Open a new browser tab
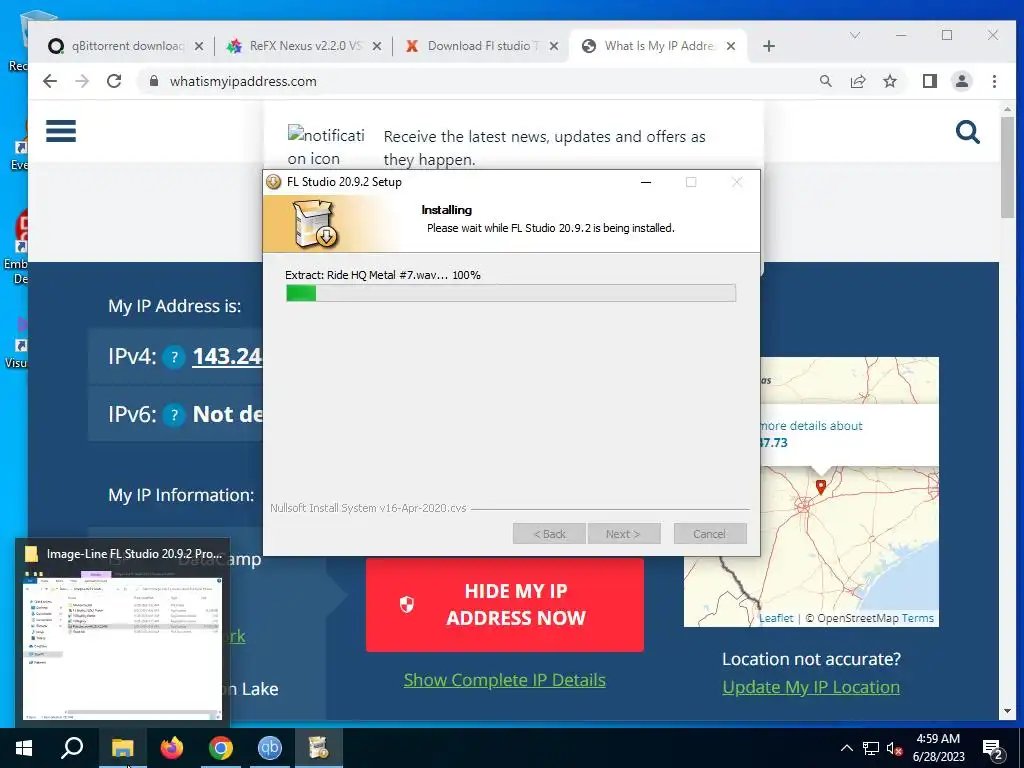 769,46
